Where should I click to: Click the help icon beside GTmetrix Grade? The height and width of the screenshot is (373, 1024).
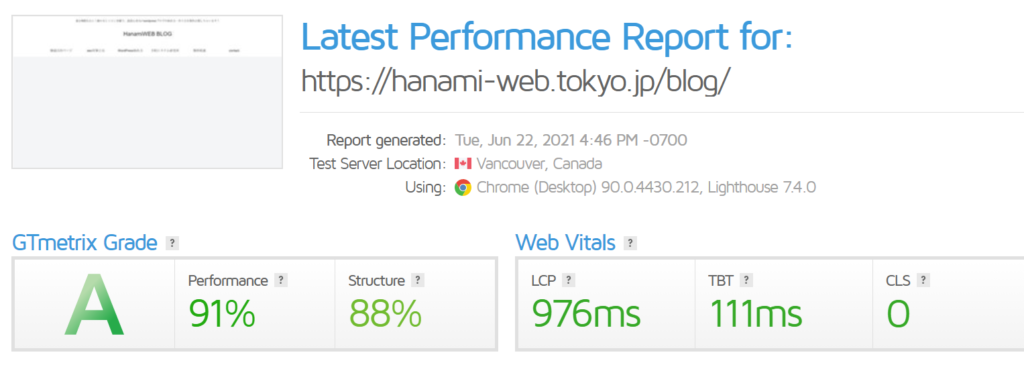pyautogui.click(x=172, y=244)
